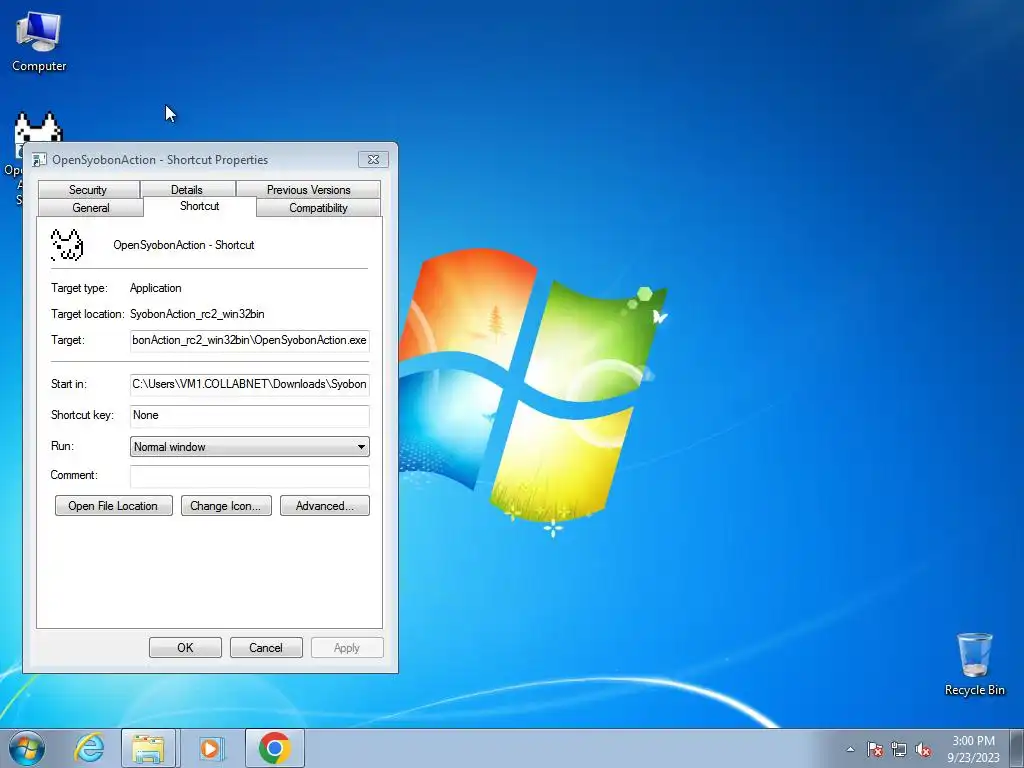
Task: Launch Windows Media Player from taskbar
Action: click(210, 748)
